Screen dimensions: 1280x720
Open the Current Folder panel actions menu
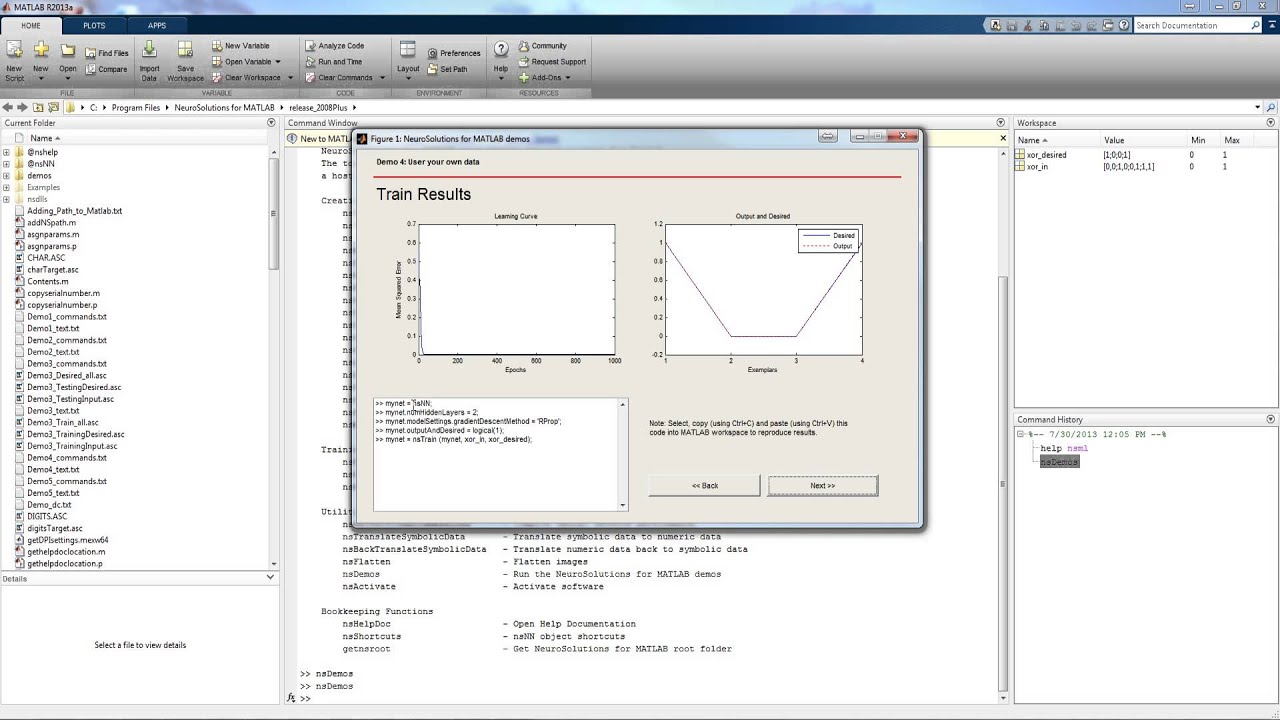pyautogui.click(x=271, y=123)
